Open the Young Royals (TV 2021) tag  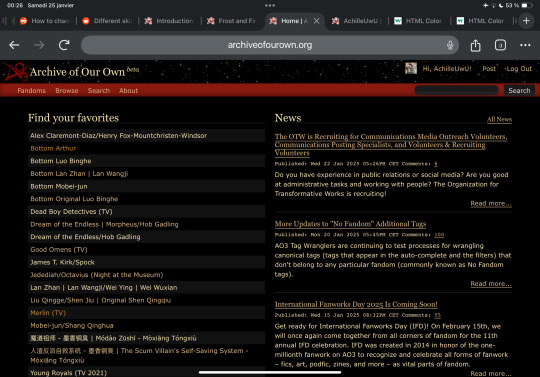tap(69, 373)
